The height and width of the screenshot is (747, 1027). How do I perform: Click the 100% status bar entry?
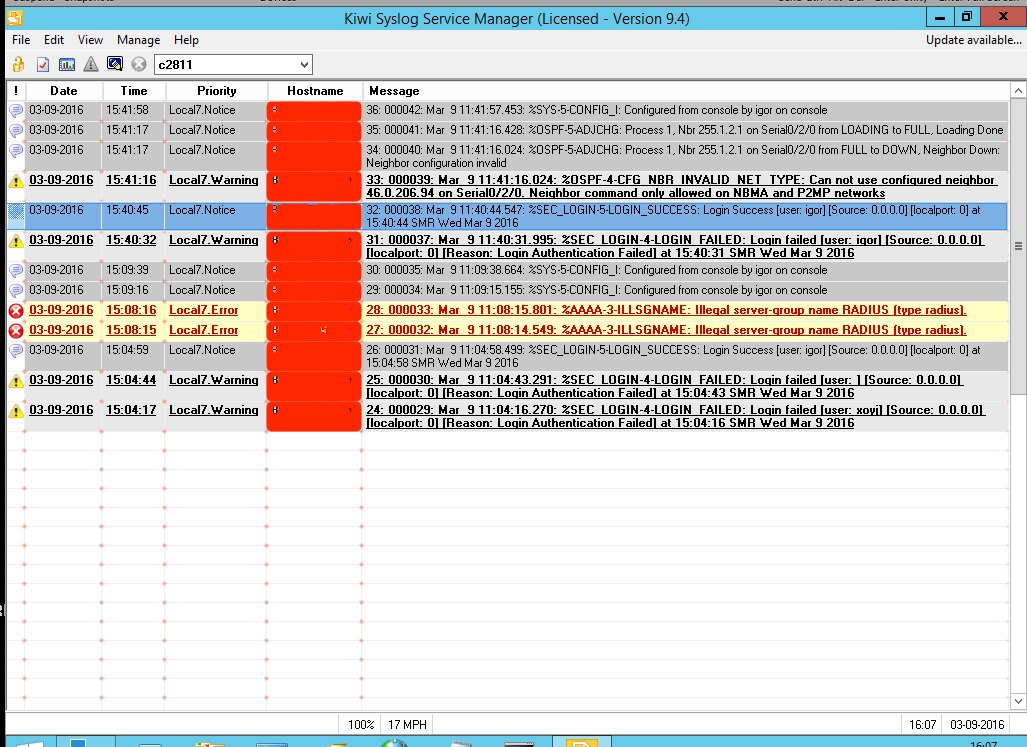point(361,725)
